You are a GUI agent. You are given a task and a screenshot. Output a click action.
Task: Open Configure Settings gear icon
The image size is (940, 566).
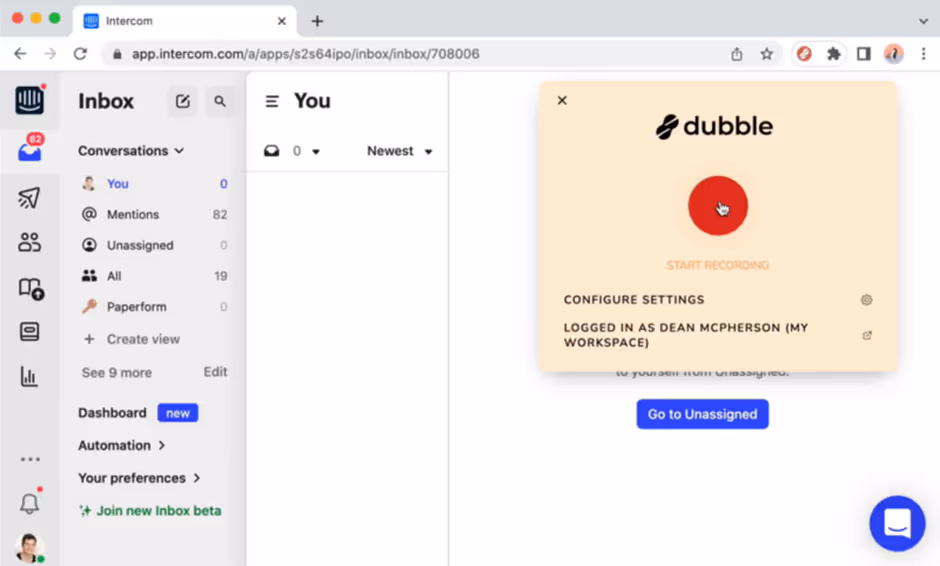pyautogui.click(x=866, y=300)
